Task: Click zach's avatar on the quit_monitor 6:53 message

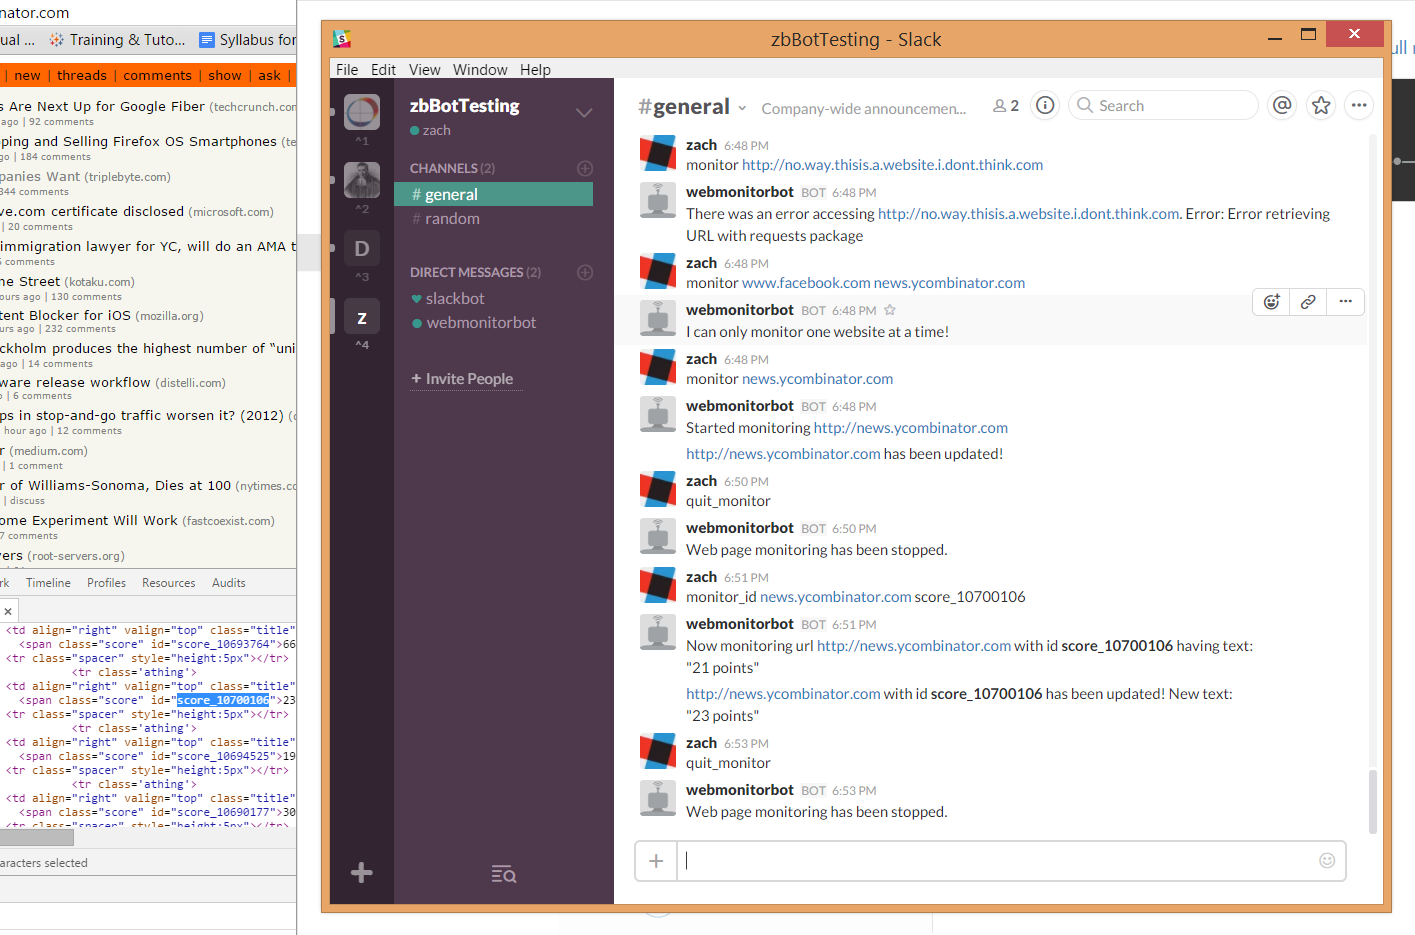Action: point(658,752)
